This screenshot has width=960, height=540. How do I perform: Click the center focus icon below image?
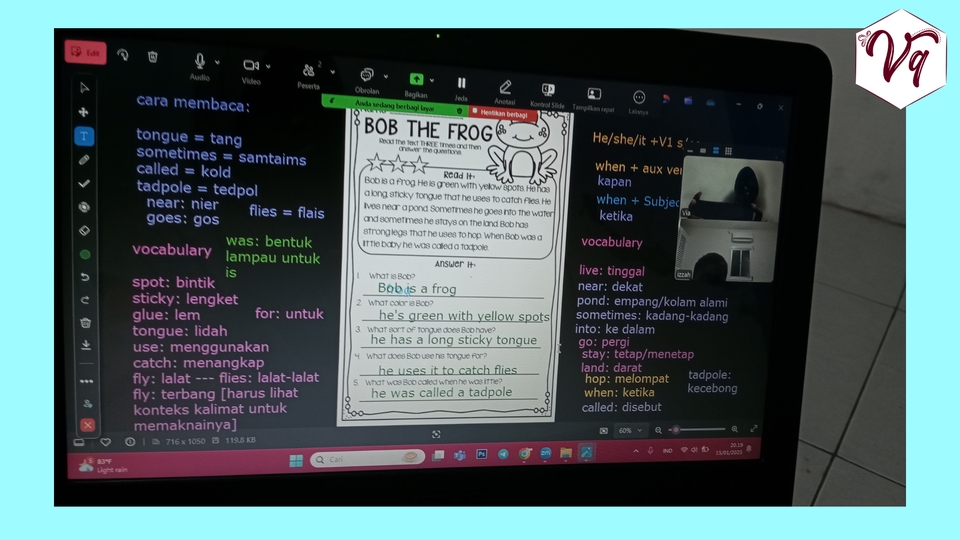click(436, 434)
